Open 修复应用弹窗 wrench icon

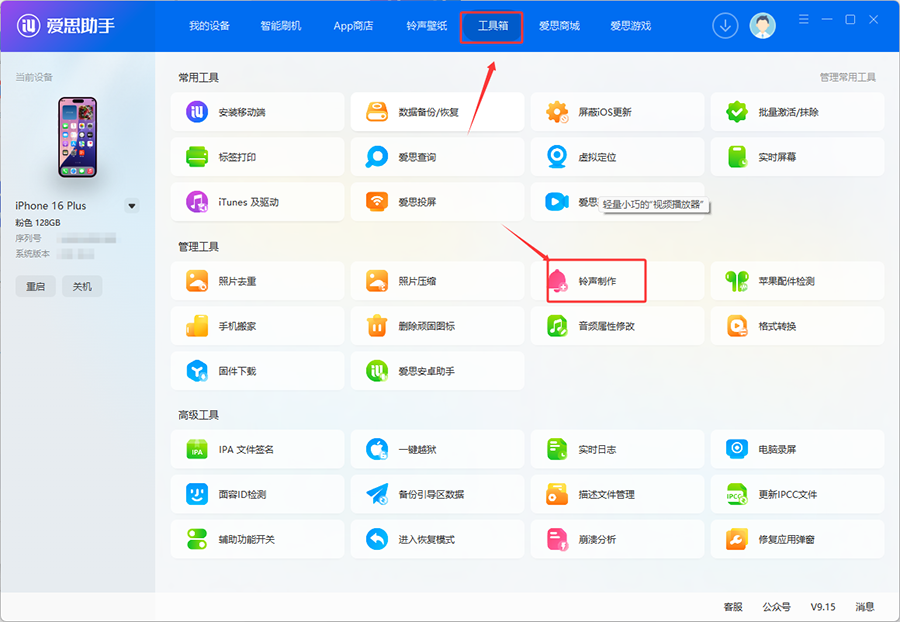[737, 539]
